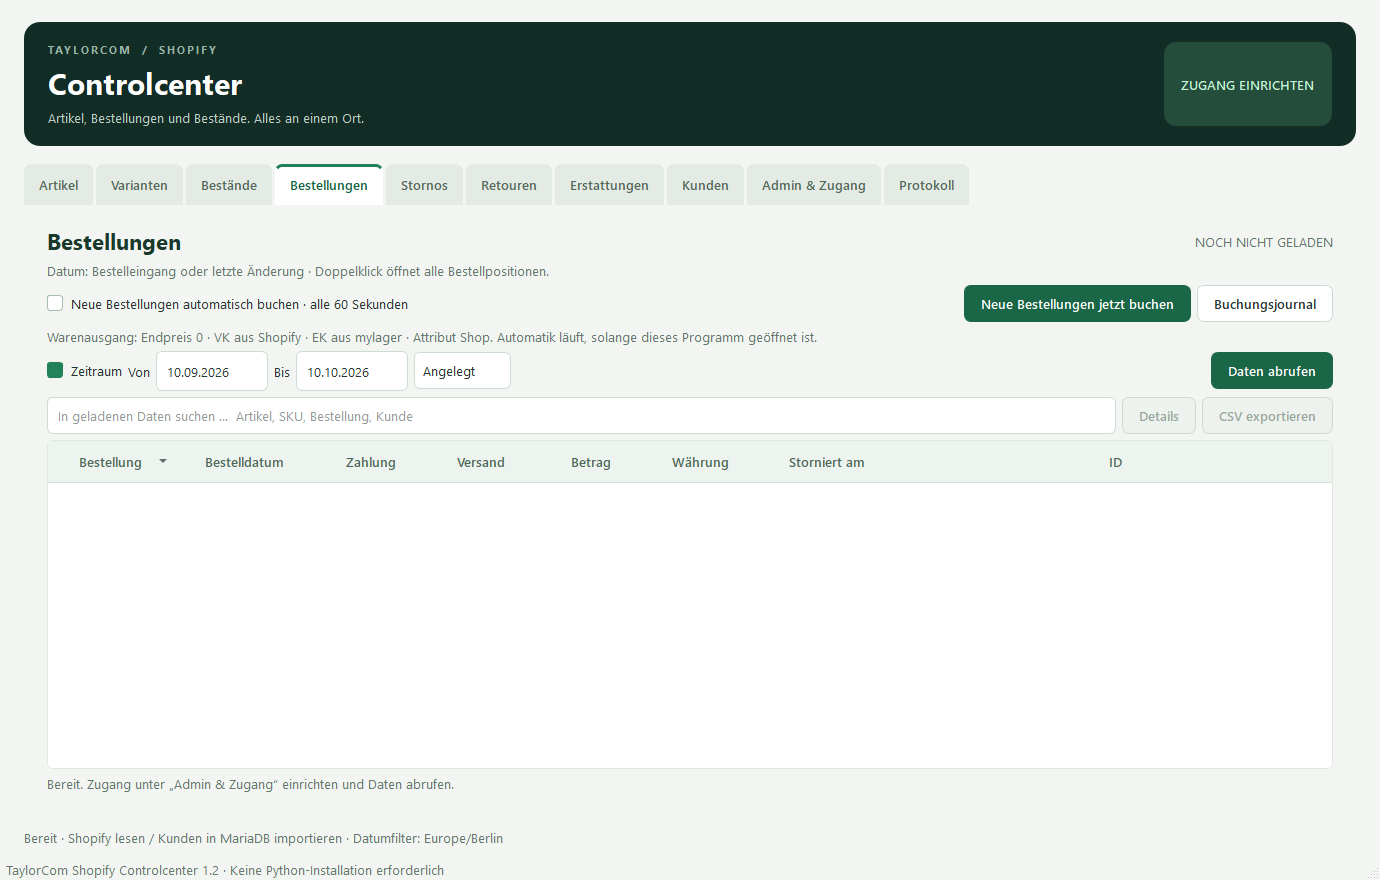
Task: Sort by the Währung column header
Action: [x=700, y=462]
